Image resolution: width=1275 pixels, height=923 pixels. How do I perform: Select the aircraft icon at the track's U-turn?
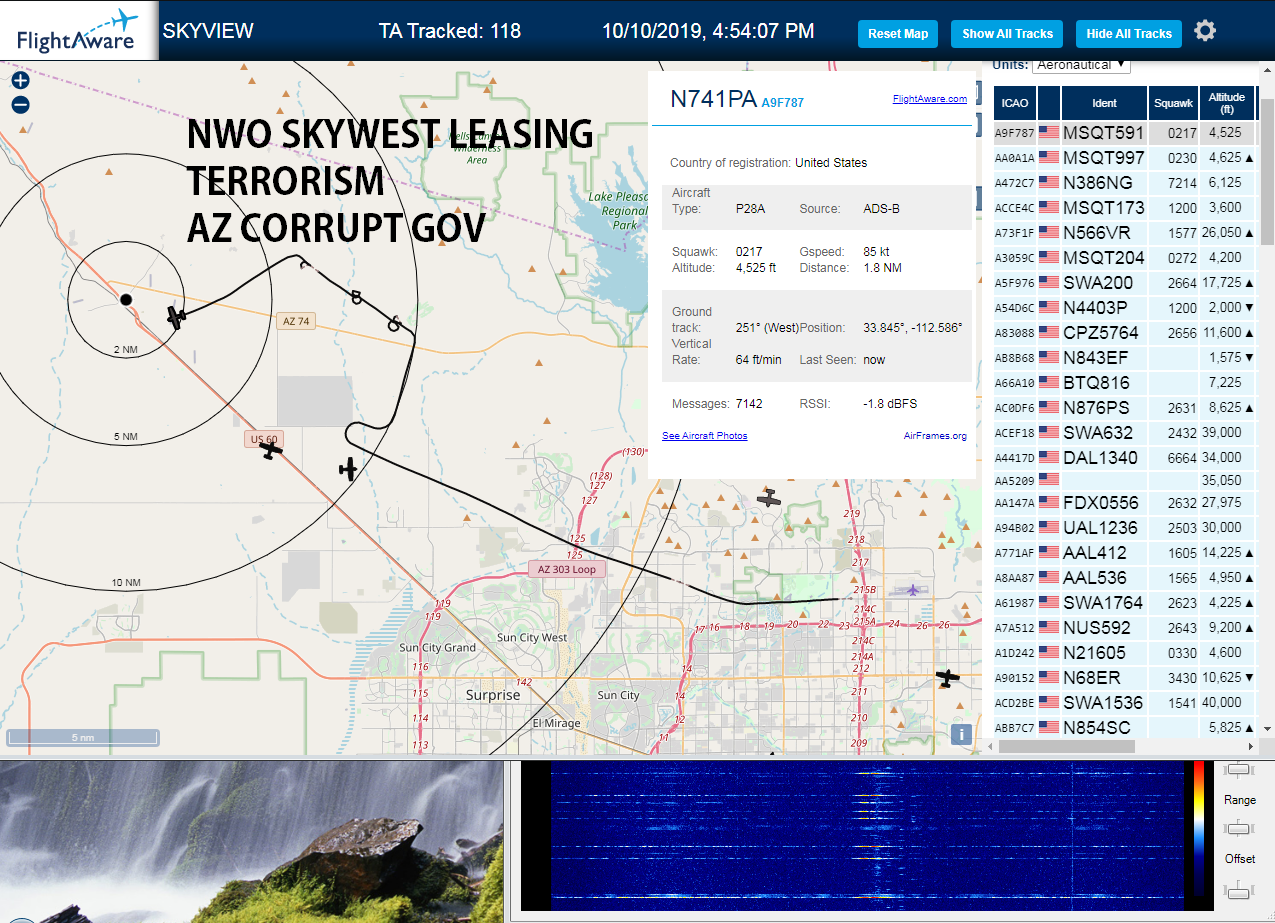click(x=348, y=468)
